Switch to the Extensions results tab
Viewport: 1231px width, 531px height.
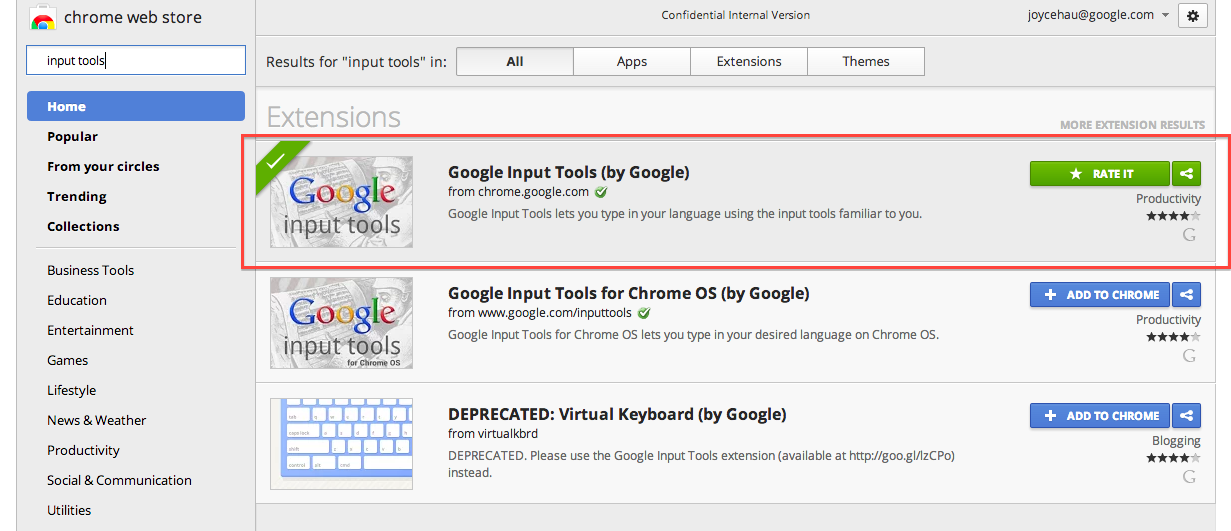pyautogui.click(x=749, y=62)
